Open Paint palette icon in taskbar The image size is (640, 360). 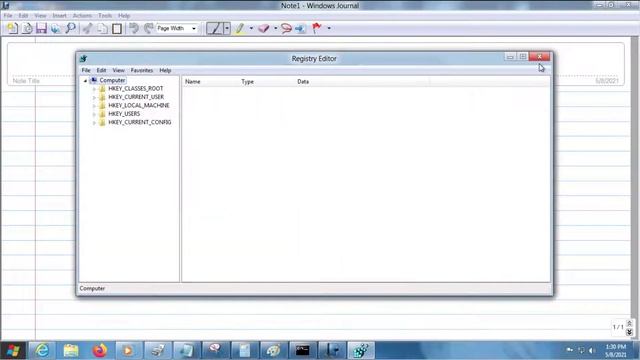pos(273,351)
